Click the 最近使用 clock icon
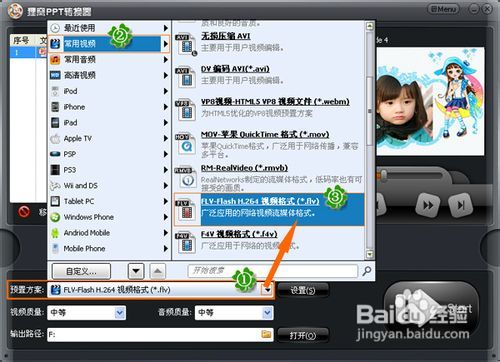500x362 pixels. 55,28
